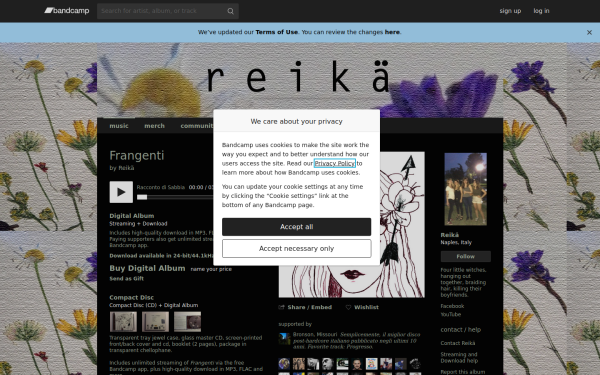
Task: Click 'We care about your privacy' title
Action: 296,121
